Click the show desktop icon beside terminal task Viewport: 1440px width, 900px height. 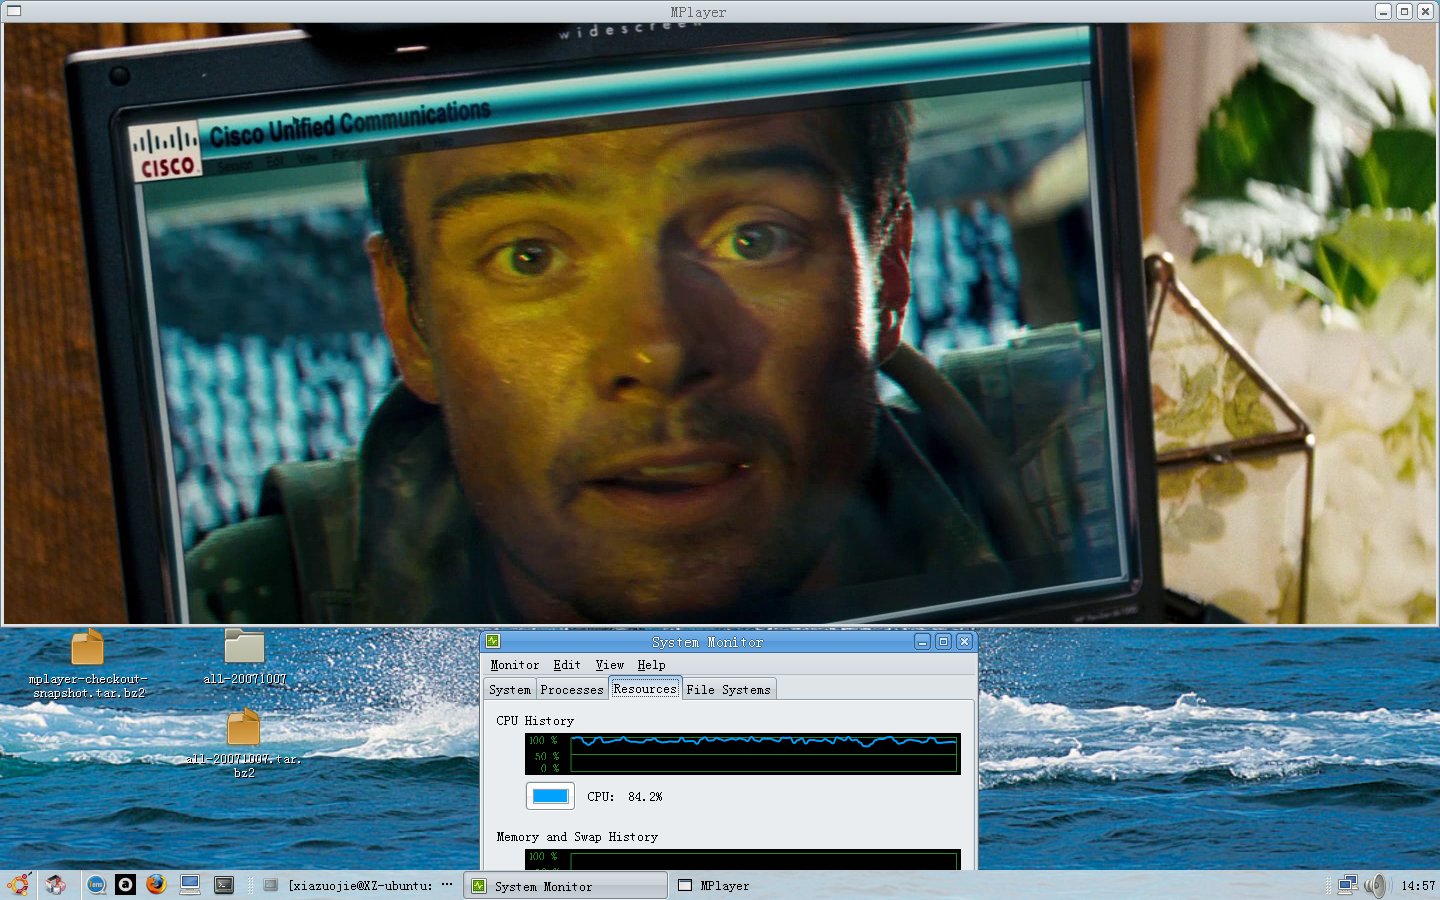[x=270, y=885]
